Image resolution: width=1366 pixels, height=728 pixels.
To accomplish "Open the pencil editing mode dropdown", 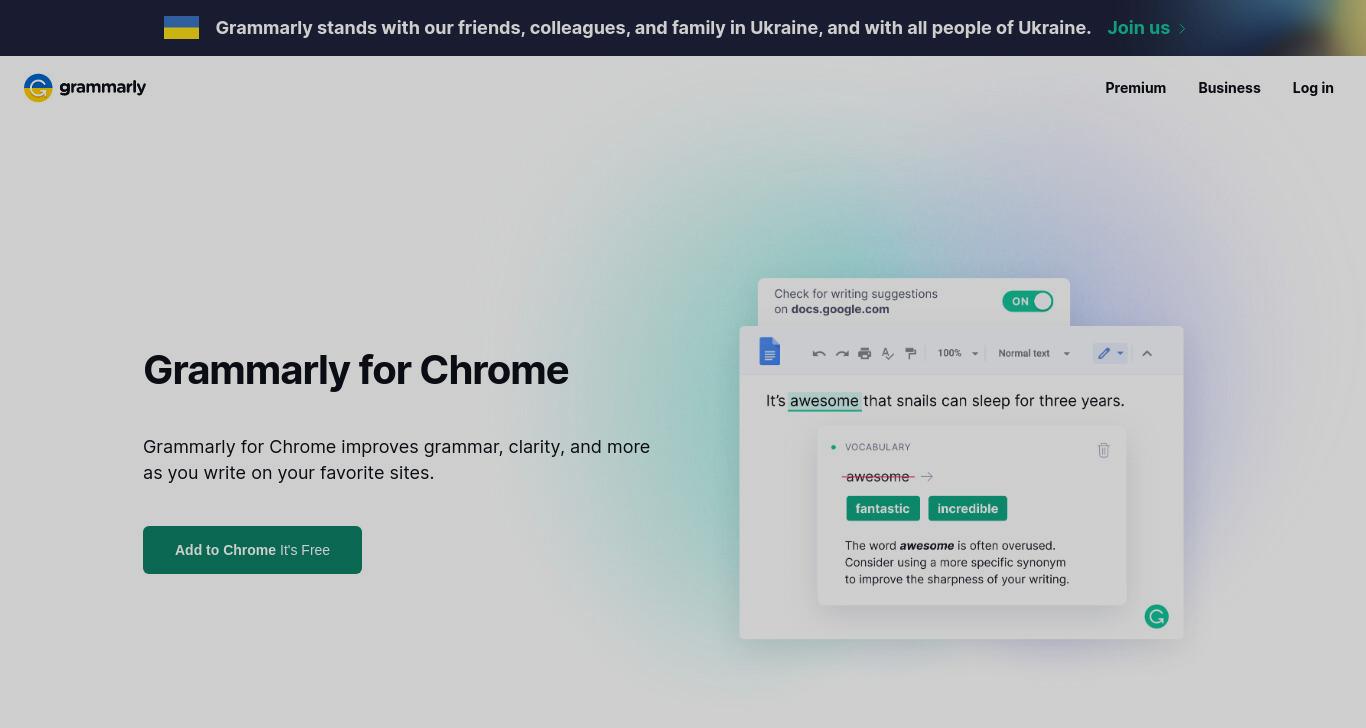I will 1110,353.
